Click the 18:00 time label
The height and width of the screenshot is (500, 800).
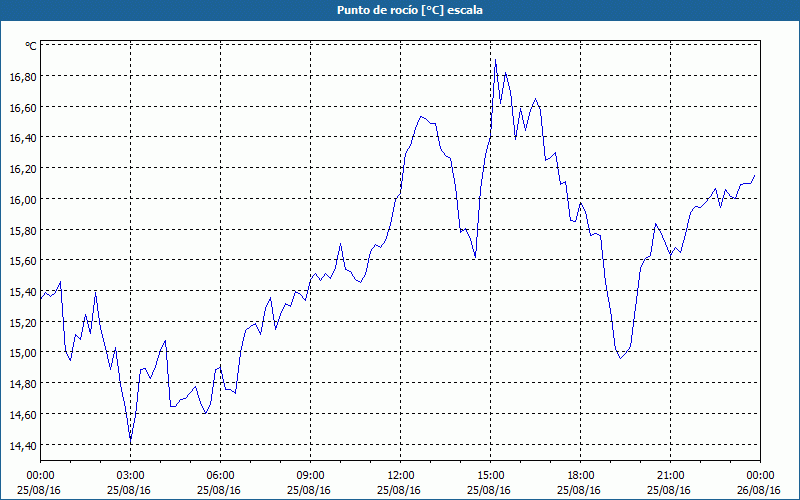point(580,476)
